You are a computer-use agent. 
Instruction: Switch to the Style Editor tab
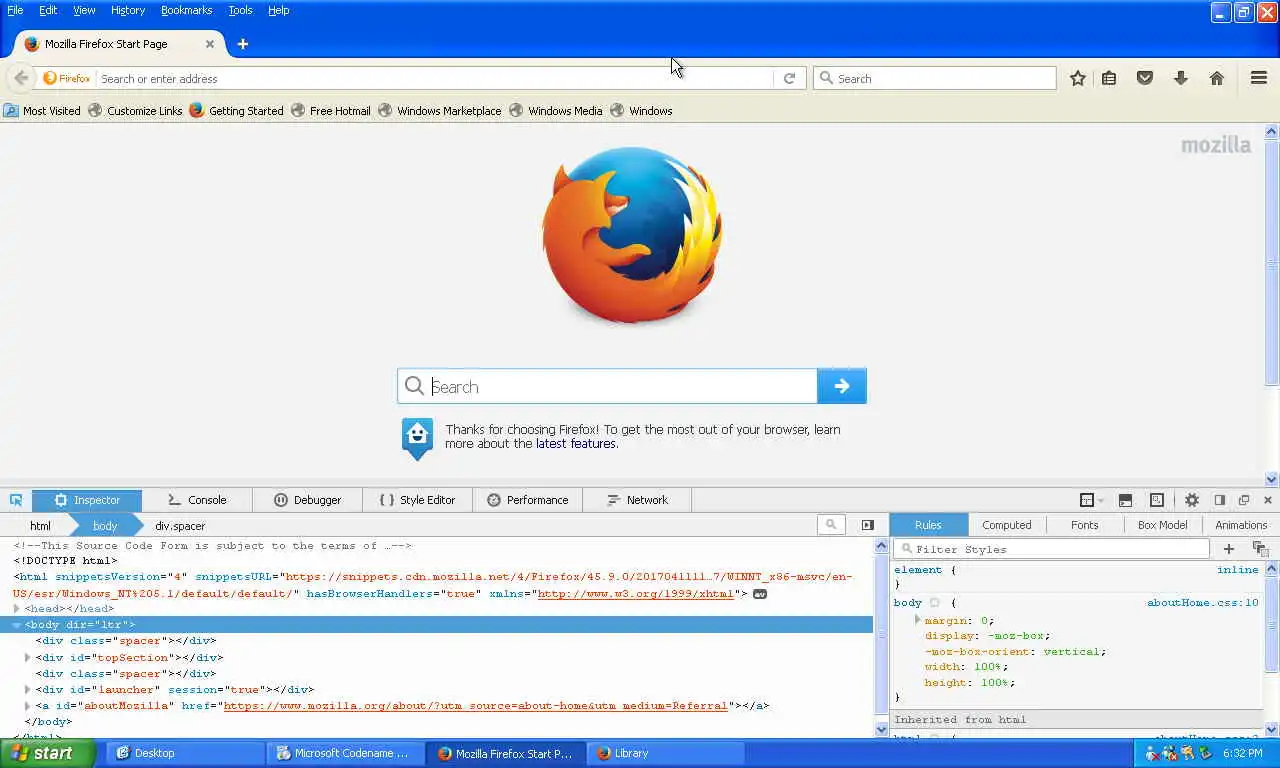417,500
